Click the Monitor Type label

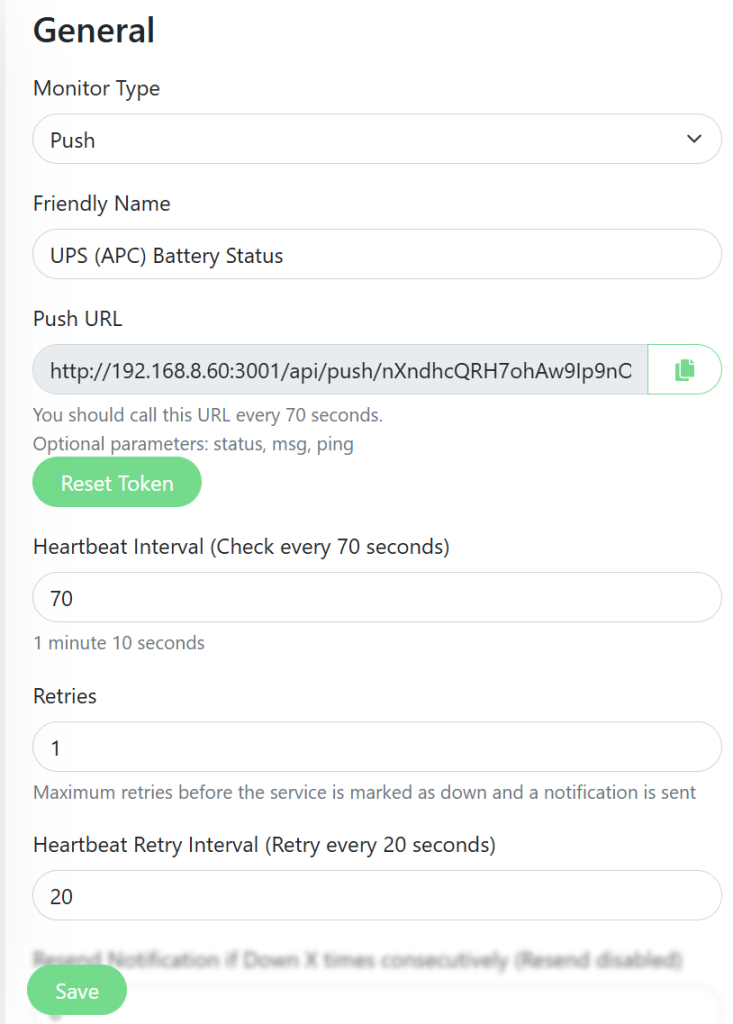tap(96, 89)
